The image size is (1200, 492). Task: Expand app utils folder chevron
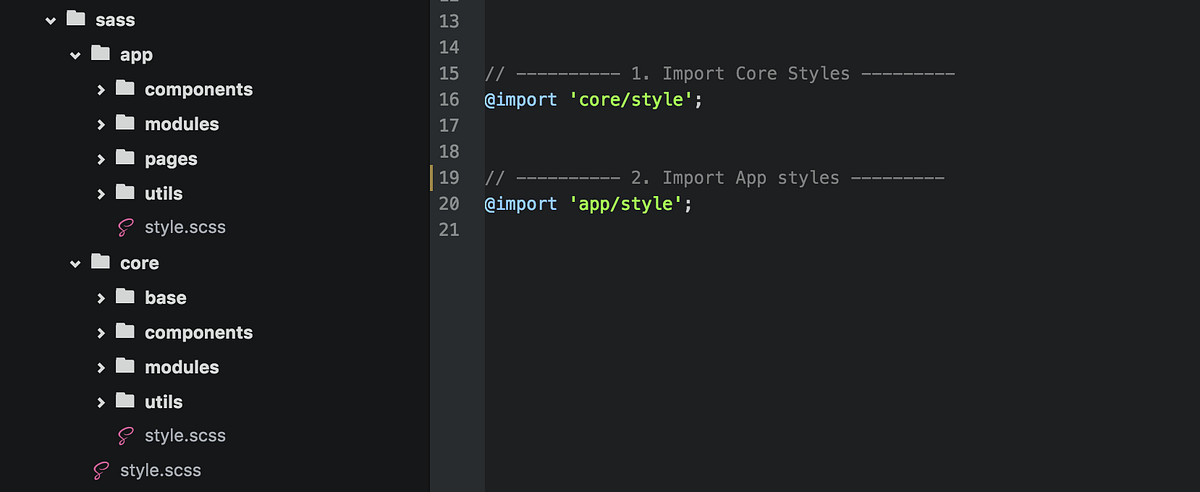tap(100, 194)
